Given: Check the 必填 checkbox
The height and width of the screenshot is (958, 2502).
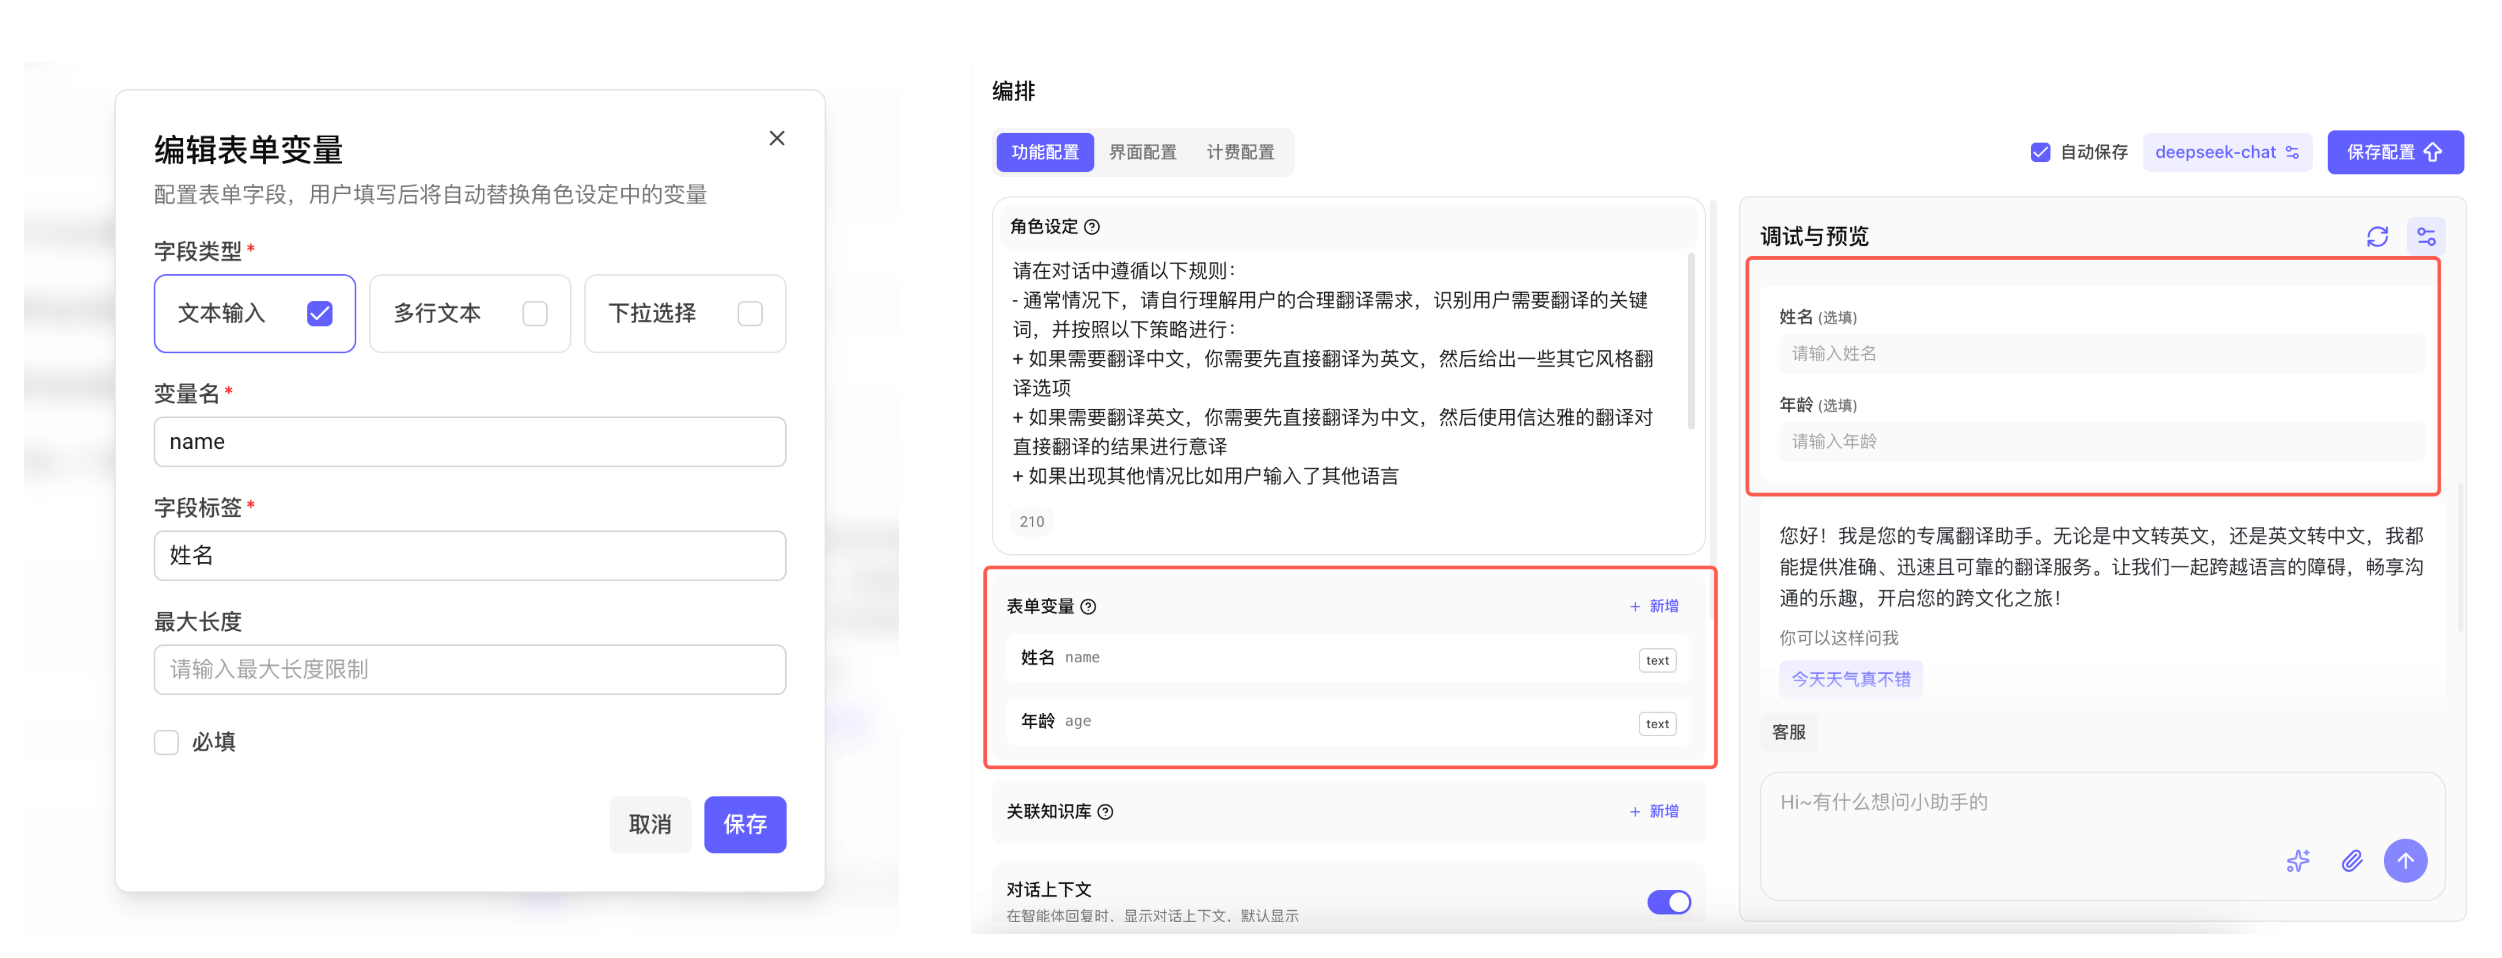Looking at the screenshot, I should click(x=167, y=742).
